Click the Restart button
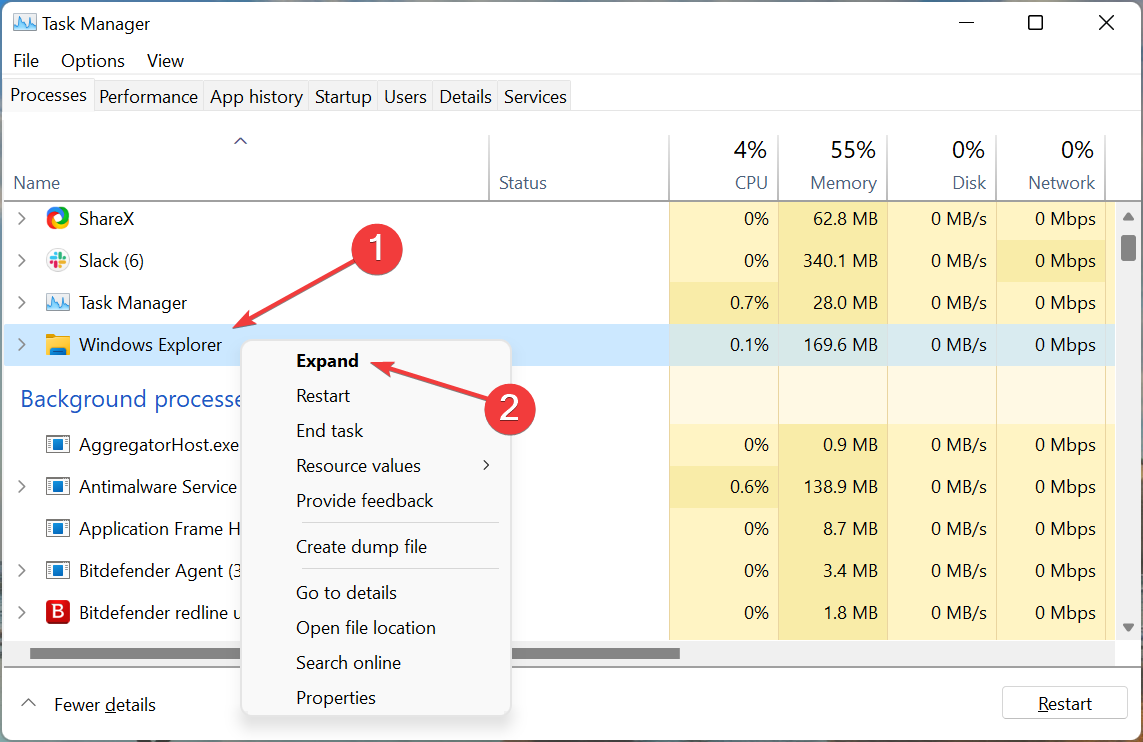The image size is (1143, 742). pyautogui.click(x=1064, y=703)
